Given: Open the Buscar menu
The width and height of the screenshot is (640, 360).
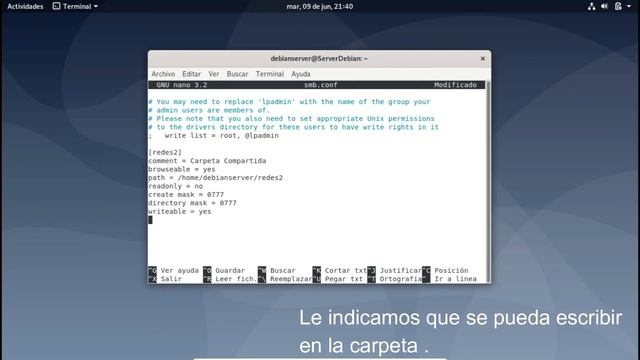Looking at the screenshot, I should coord(237,74).
